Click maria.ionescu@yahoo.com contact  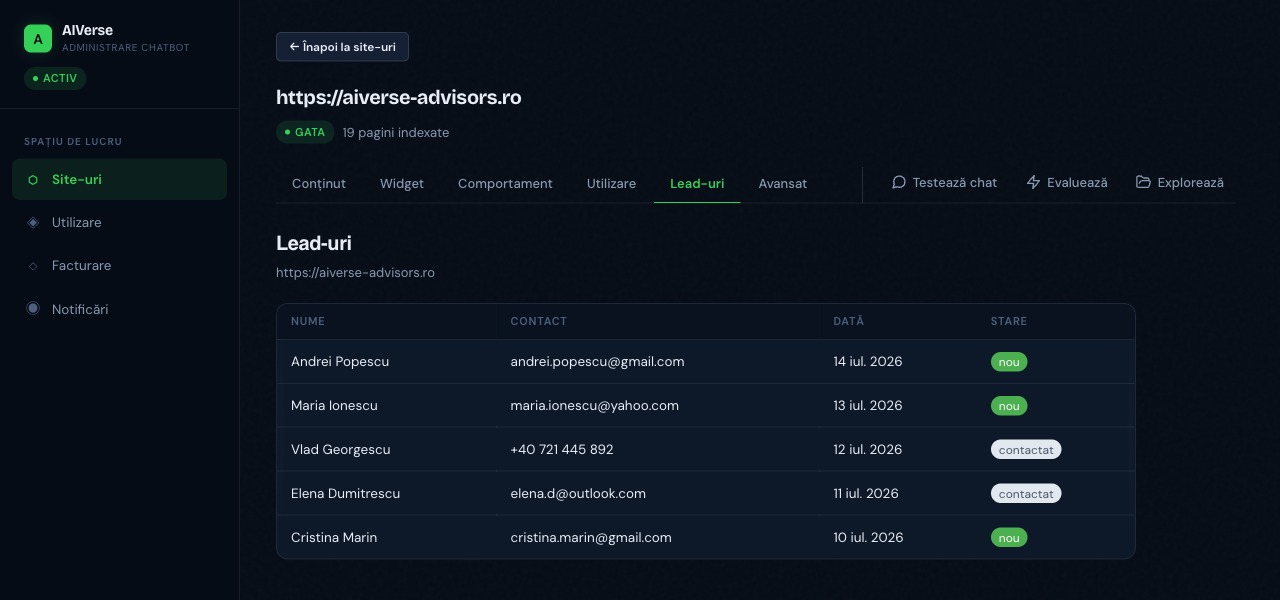[x=595, y=405]
